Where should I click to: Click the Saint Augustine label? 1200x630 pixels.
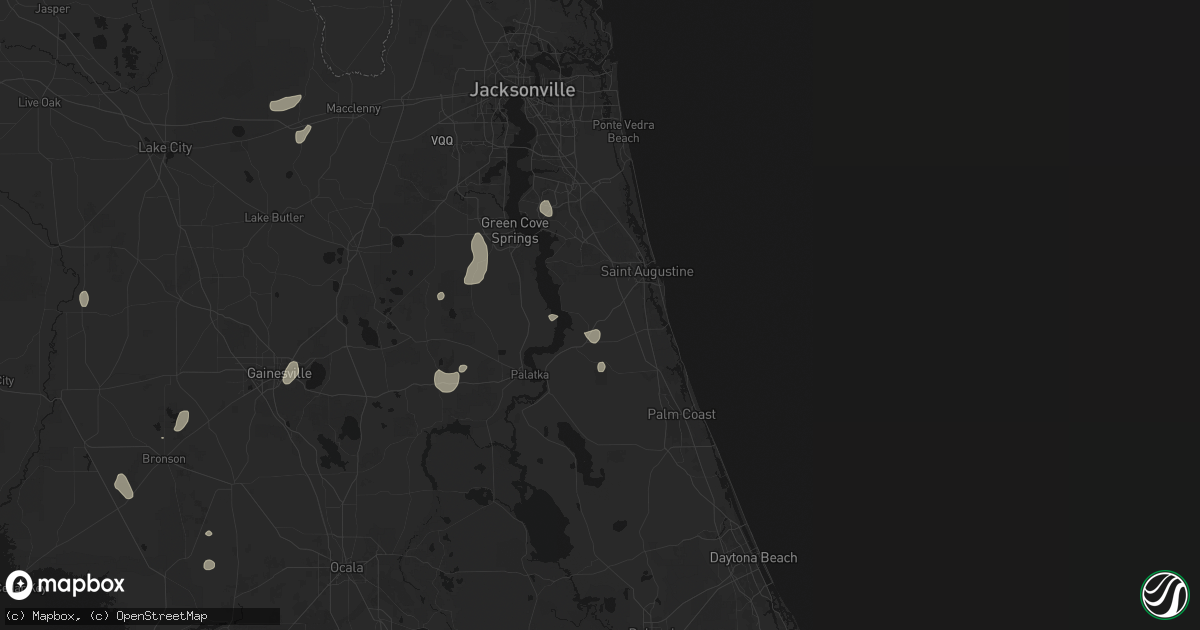[647, 272]
